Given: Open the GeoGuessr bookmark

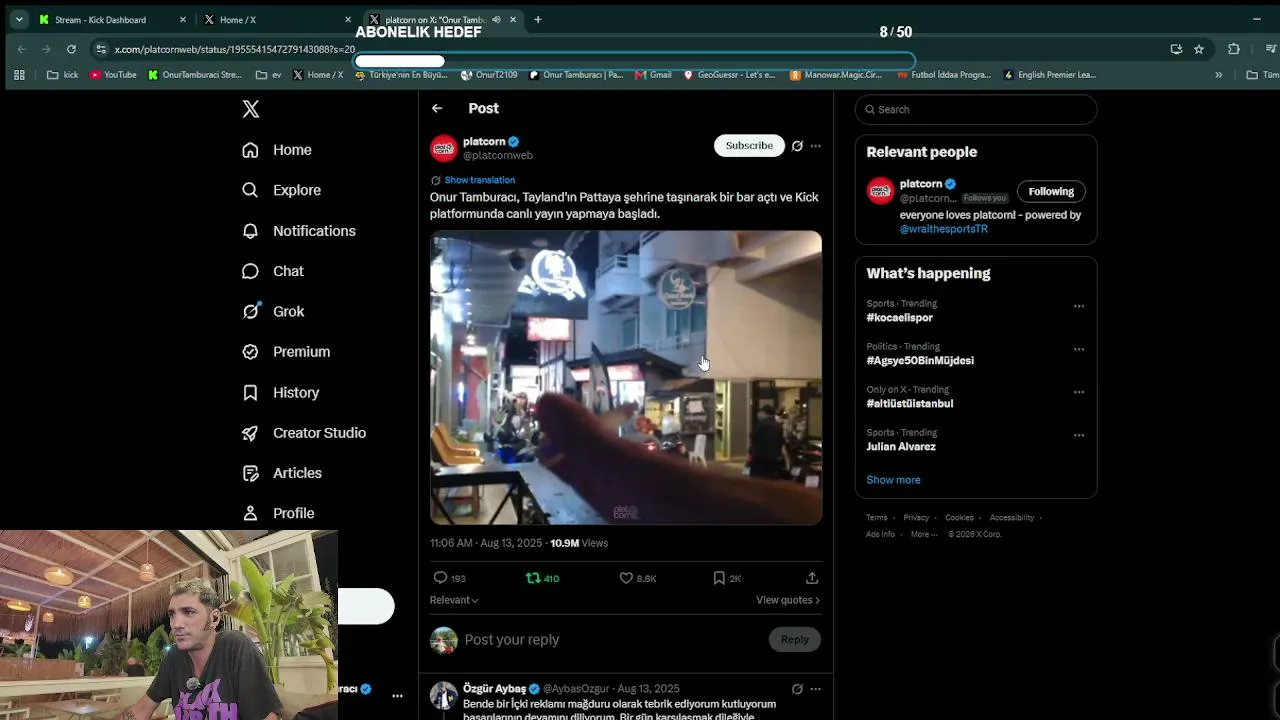Looking at the screenshot, I should pyautogui.click(x=729, y=75).
